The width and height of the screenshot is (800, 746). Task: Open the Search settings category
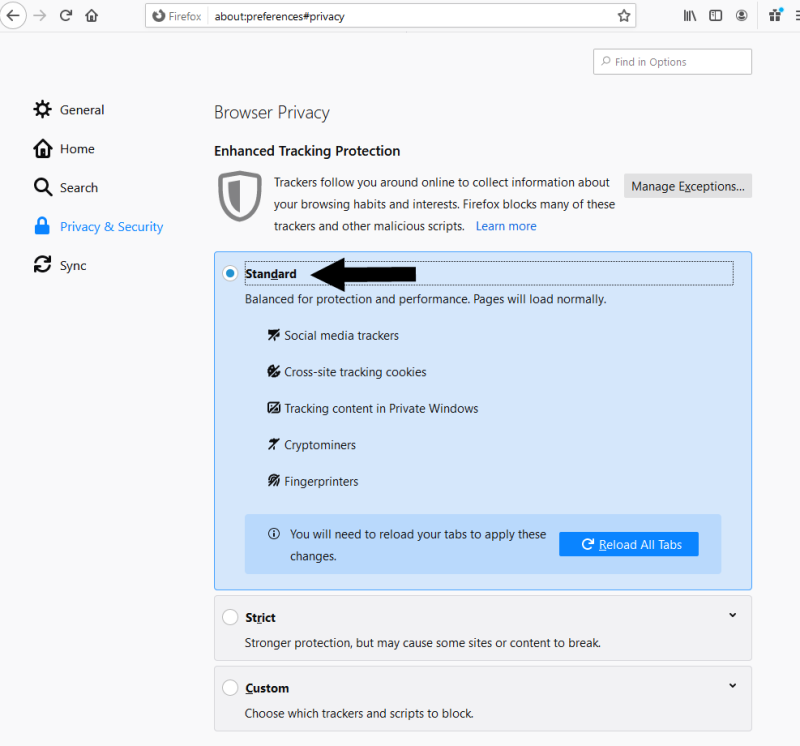[65, 187]
